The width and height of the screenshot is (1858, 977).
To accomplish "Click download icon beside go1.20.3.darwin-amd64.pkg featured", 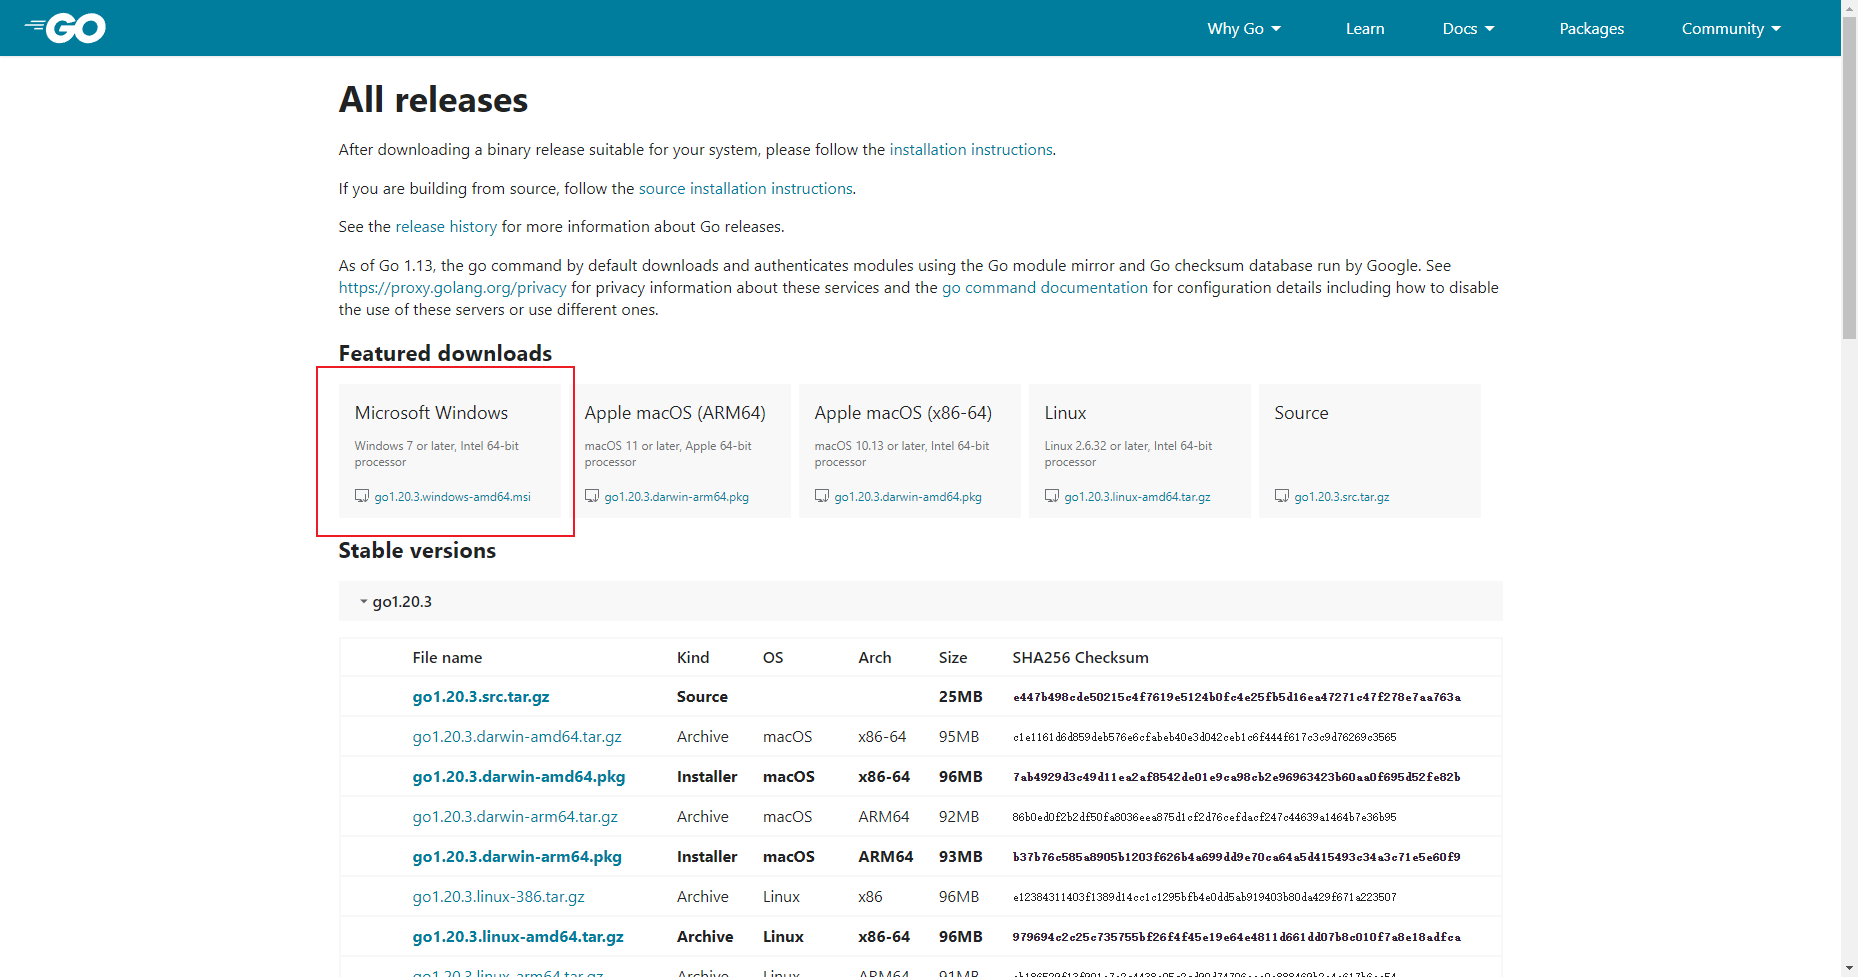I will 822,496.
